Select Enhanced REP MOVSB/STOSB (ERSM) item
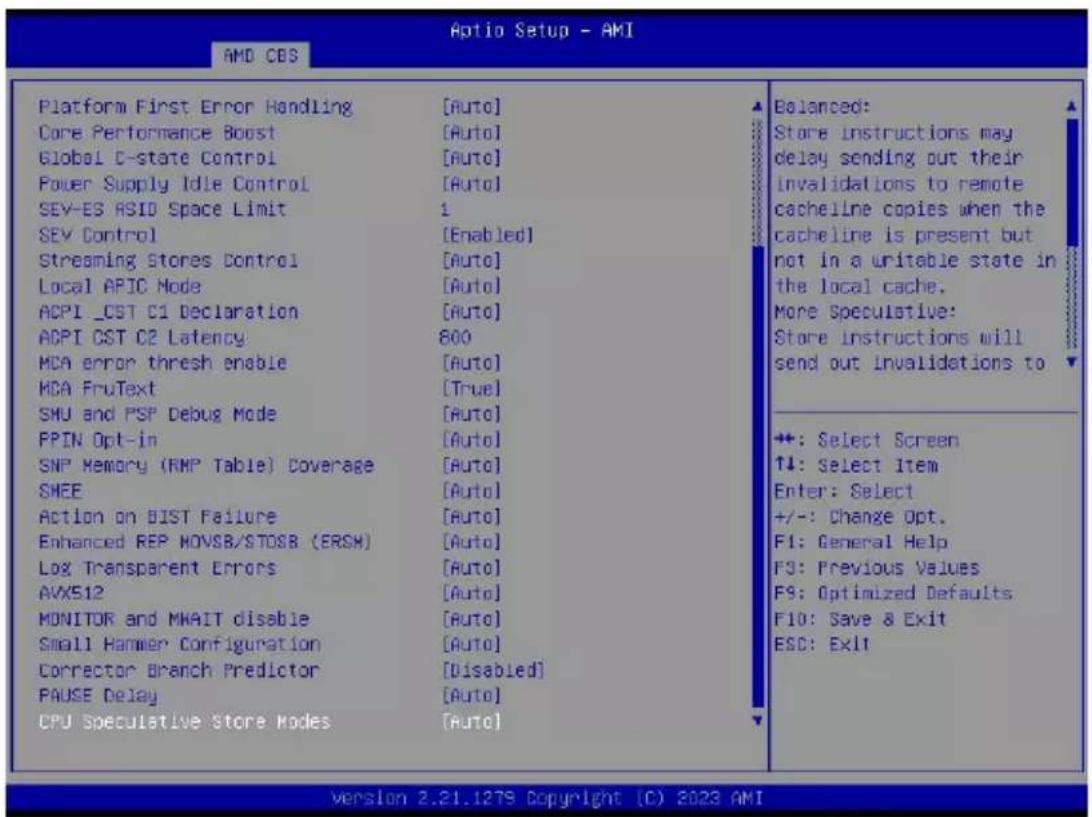 pos(270,542)
